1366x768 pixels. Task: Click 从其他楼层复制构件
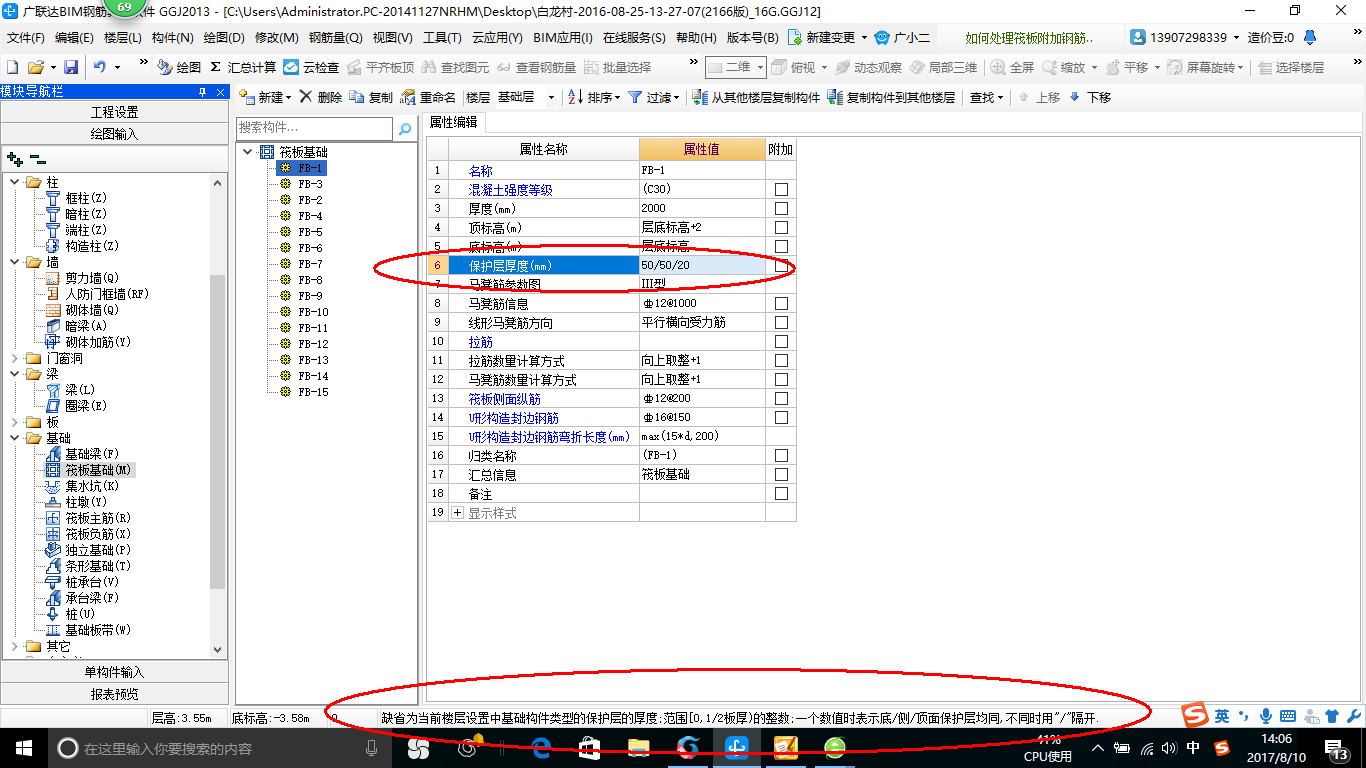(x=756, y=97)
